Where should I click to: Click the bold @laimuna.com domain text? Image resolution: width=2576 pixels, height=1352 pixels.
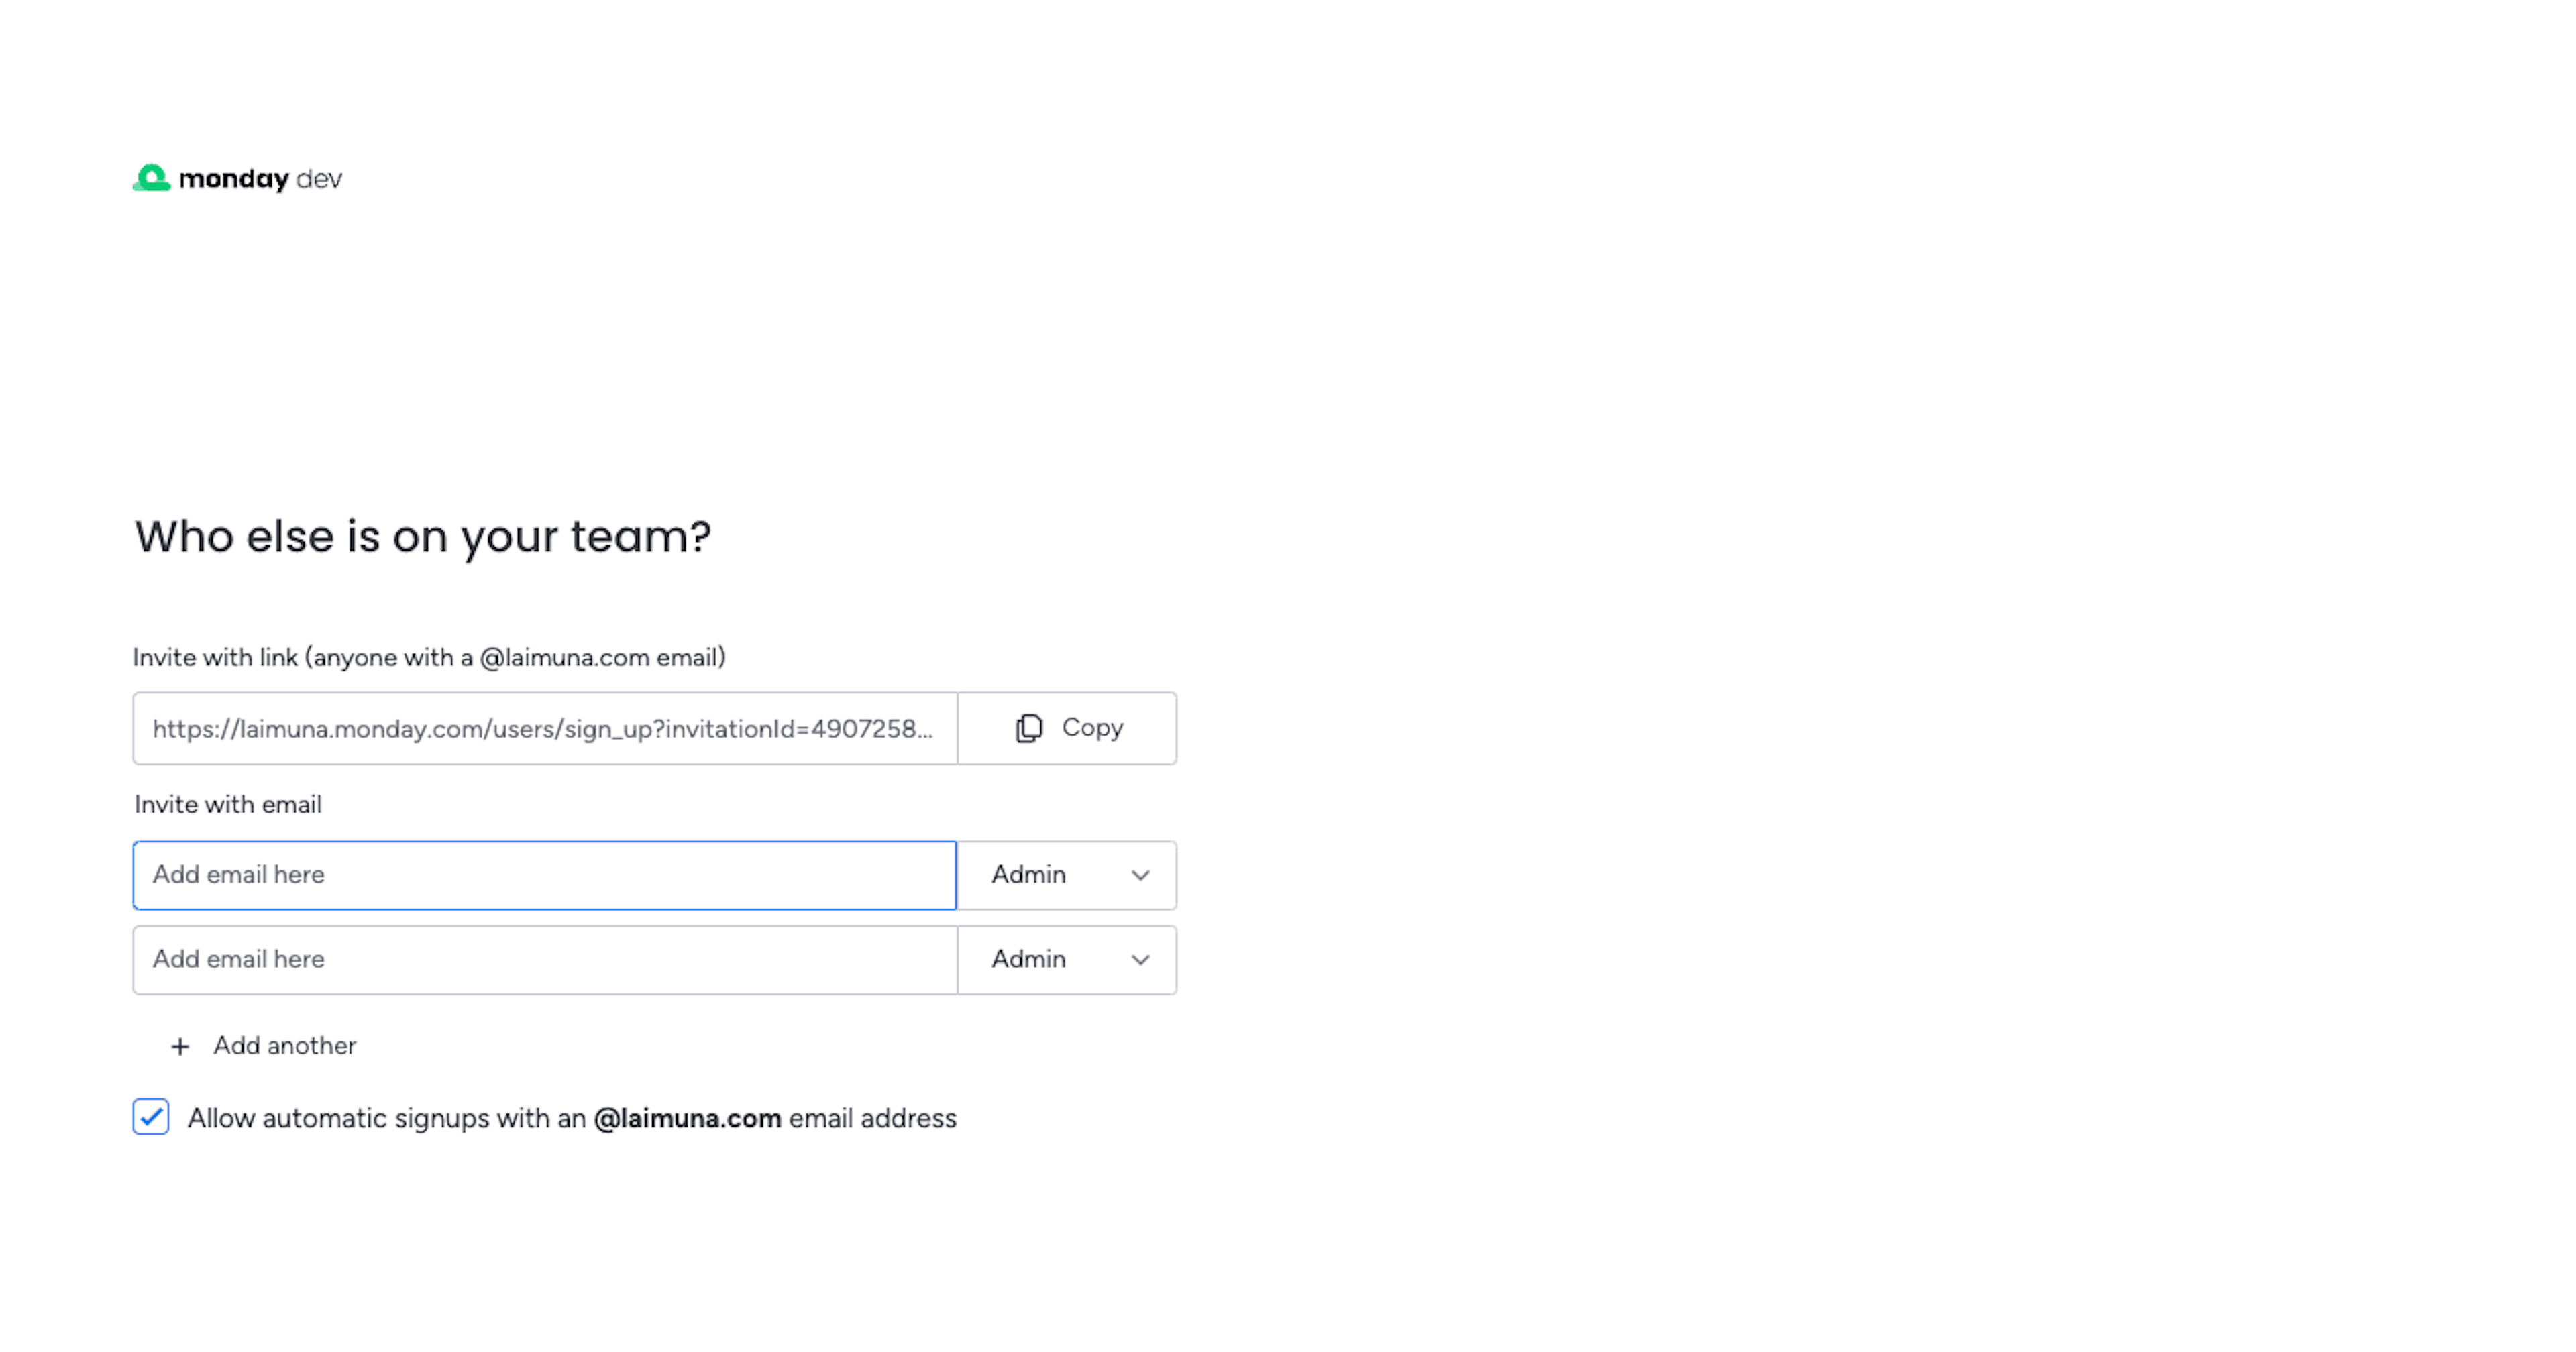pos(687,1118)
